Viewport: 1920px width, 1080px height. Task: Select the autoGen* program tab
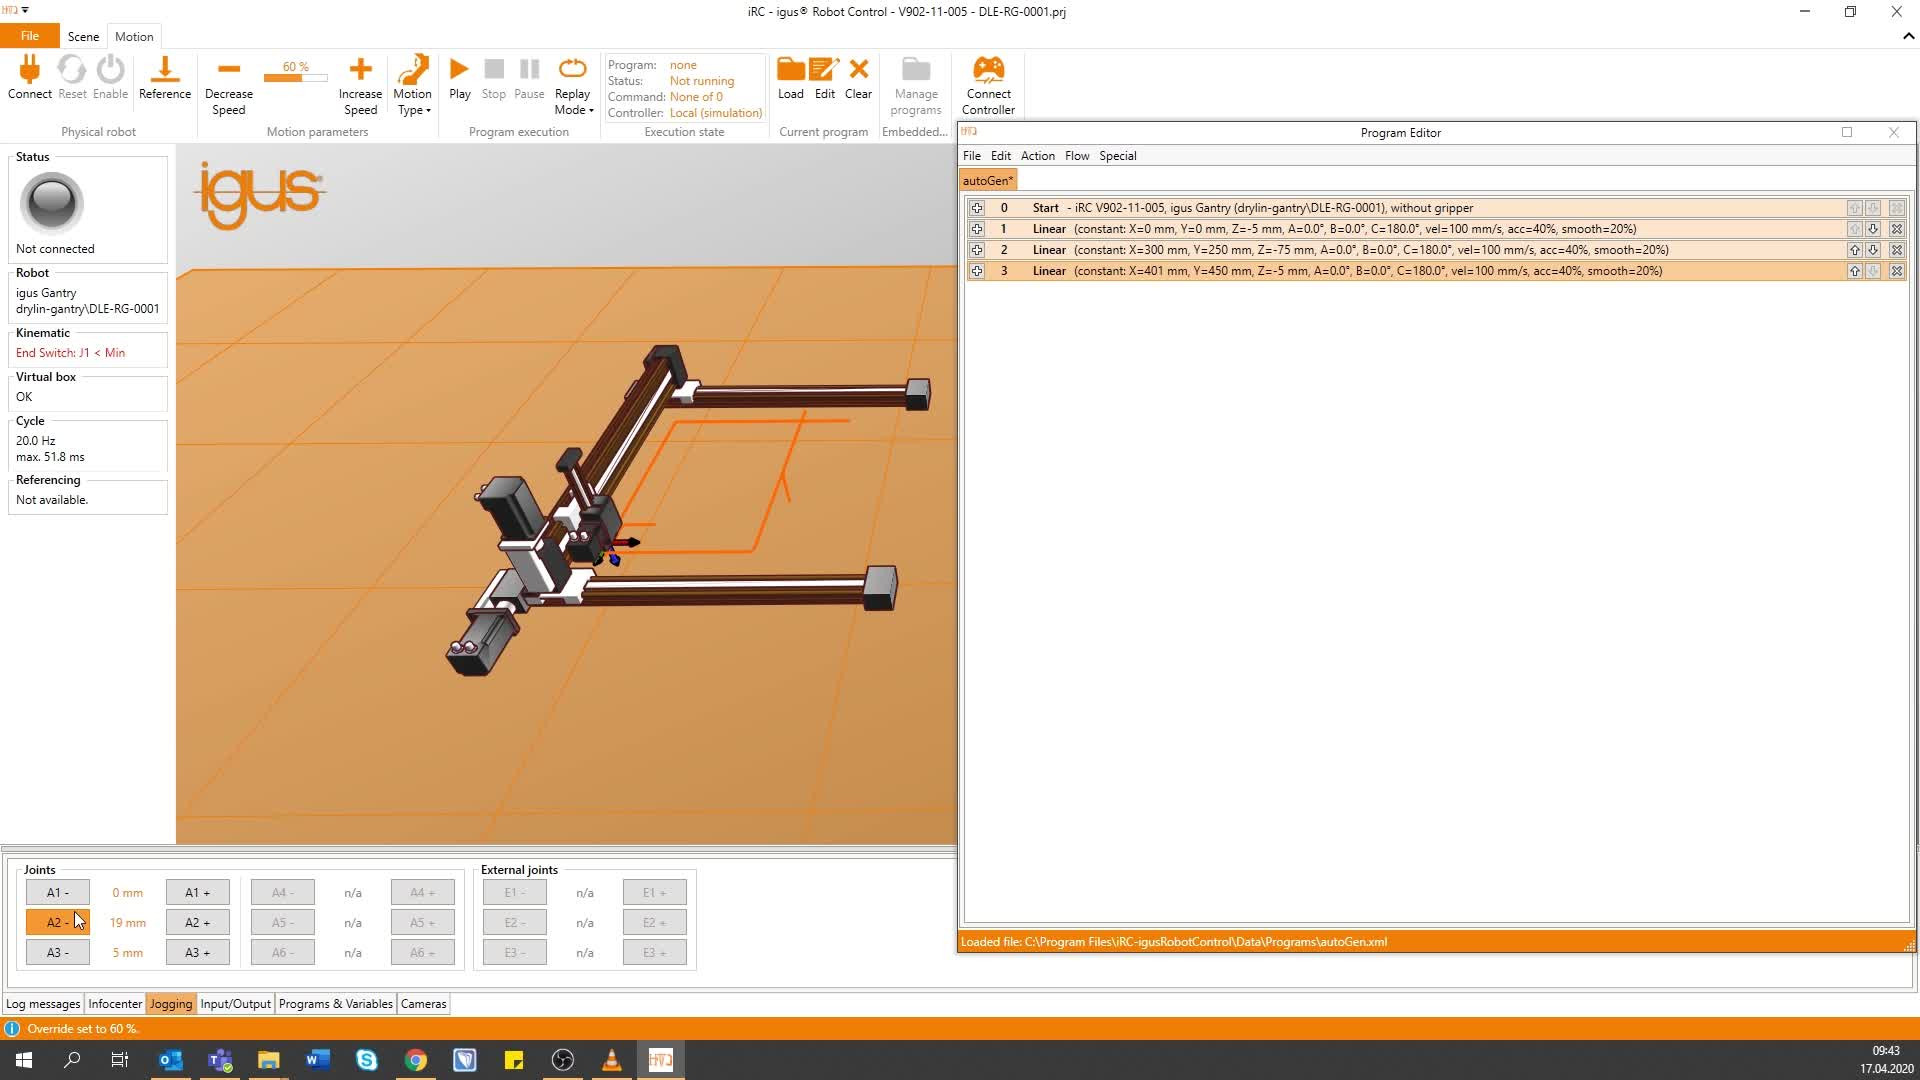pos(988,181)
